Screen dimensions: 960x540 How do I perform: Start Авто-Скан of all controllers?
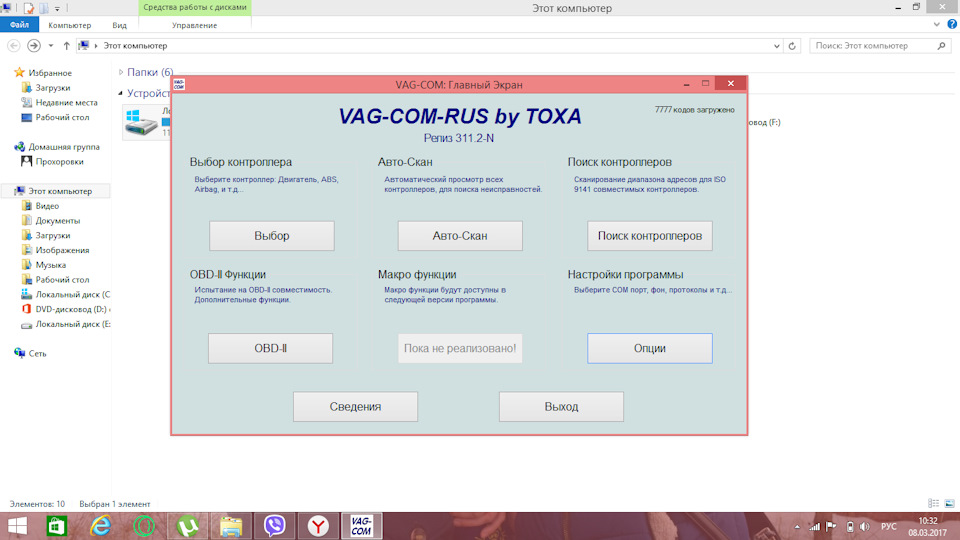tap(460, 236)
